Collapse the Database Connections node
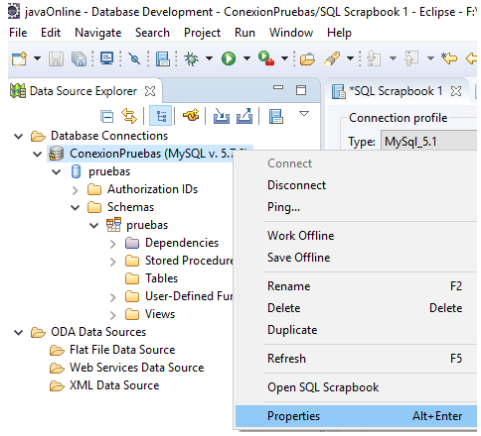 (x=19, y=136)
